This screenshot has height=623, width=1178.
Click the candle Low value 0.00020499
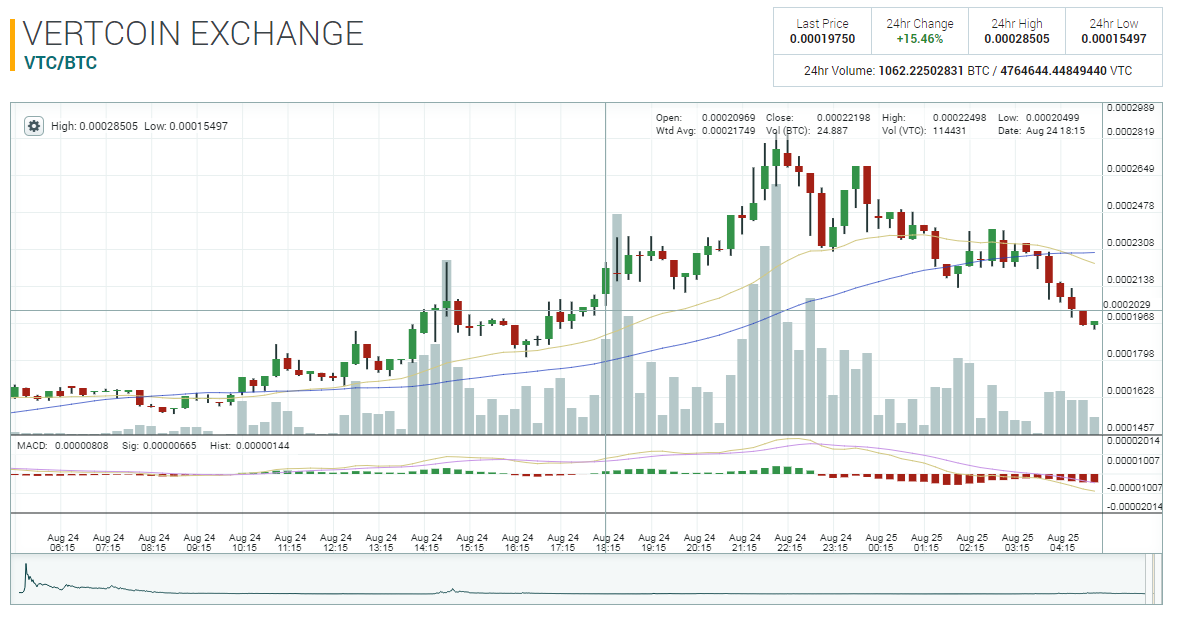pyautogui.click(x=1053, y=118)
